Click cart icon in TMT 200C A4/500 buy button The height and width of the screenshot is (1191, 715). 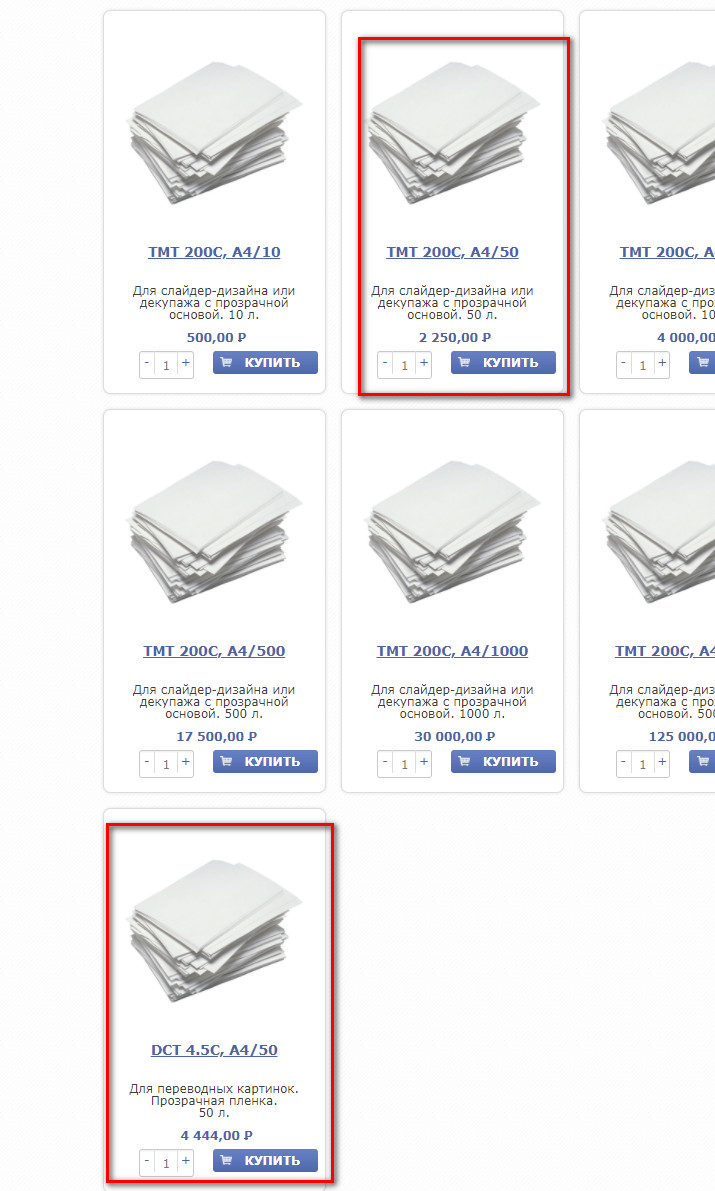[x=226, y=761]
